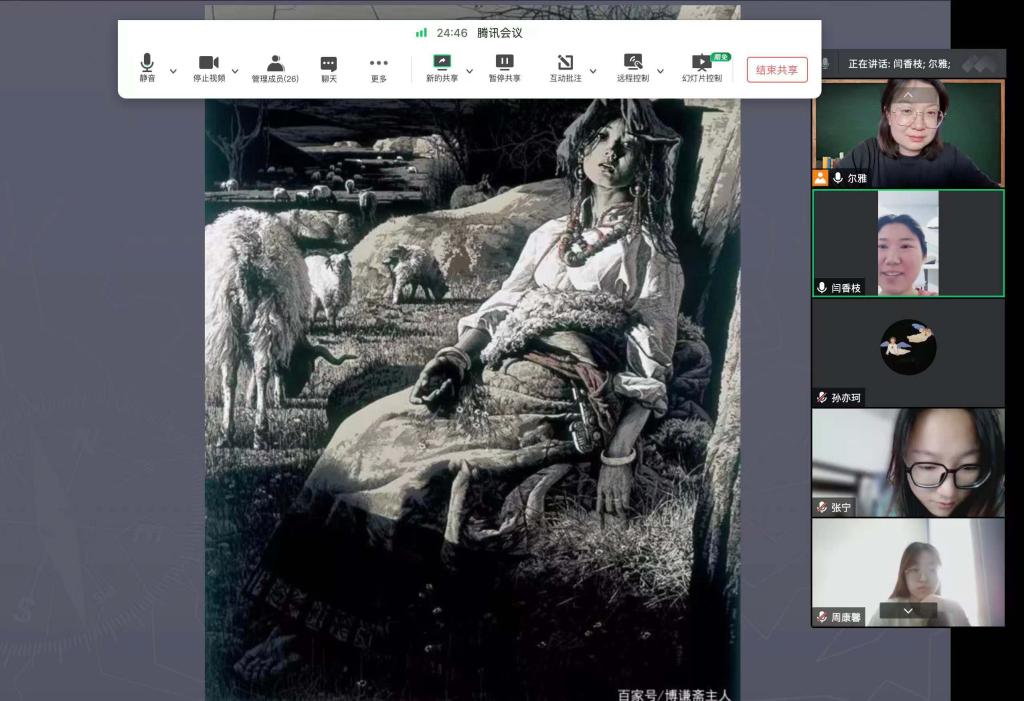Stop the video camera (停止视频)

[209, 68]
